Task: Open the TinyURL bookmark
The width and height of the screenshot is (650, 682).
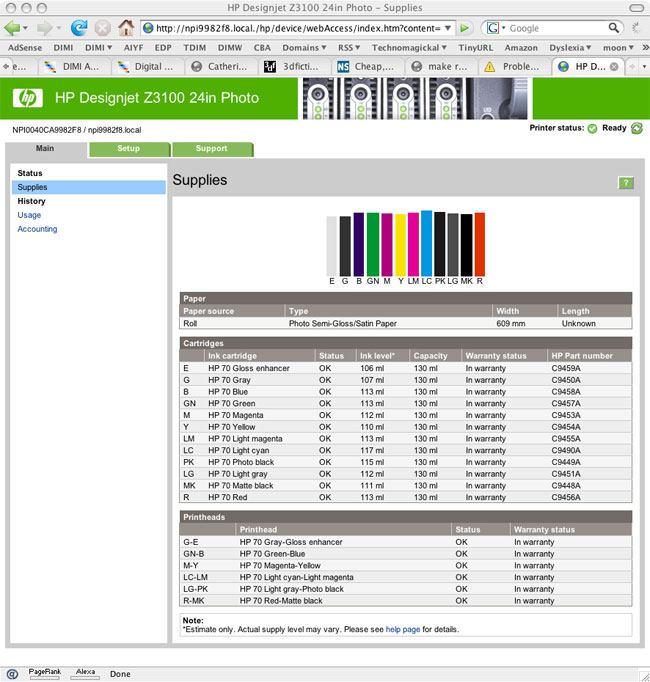Action: (x=476, y=47)
